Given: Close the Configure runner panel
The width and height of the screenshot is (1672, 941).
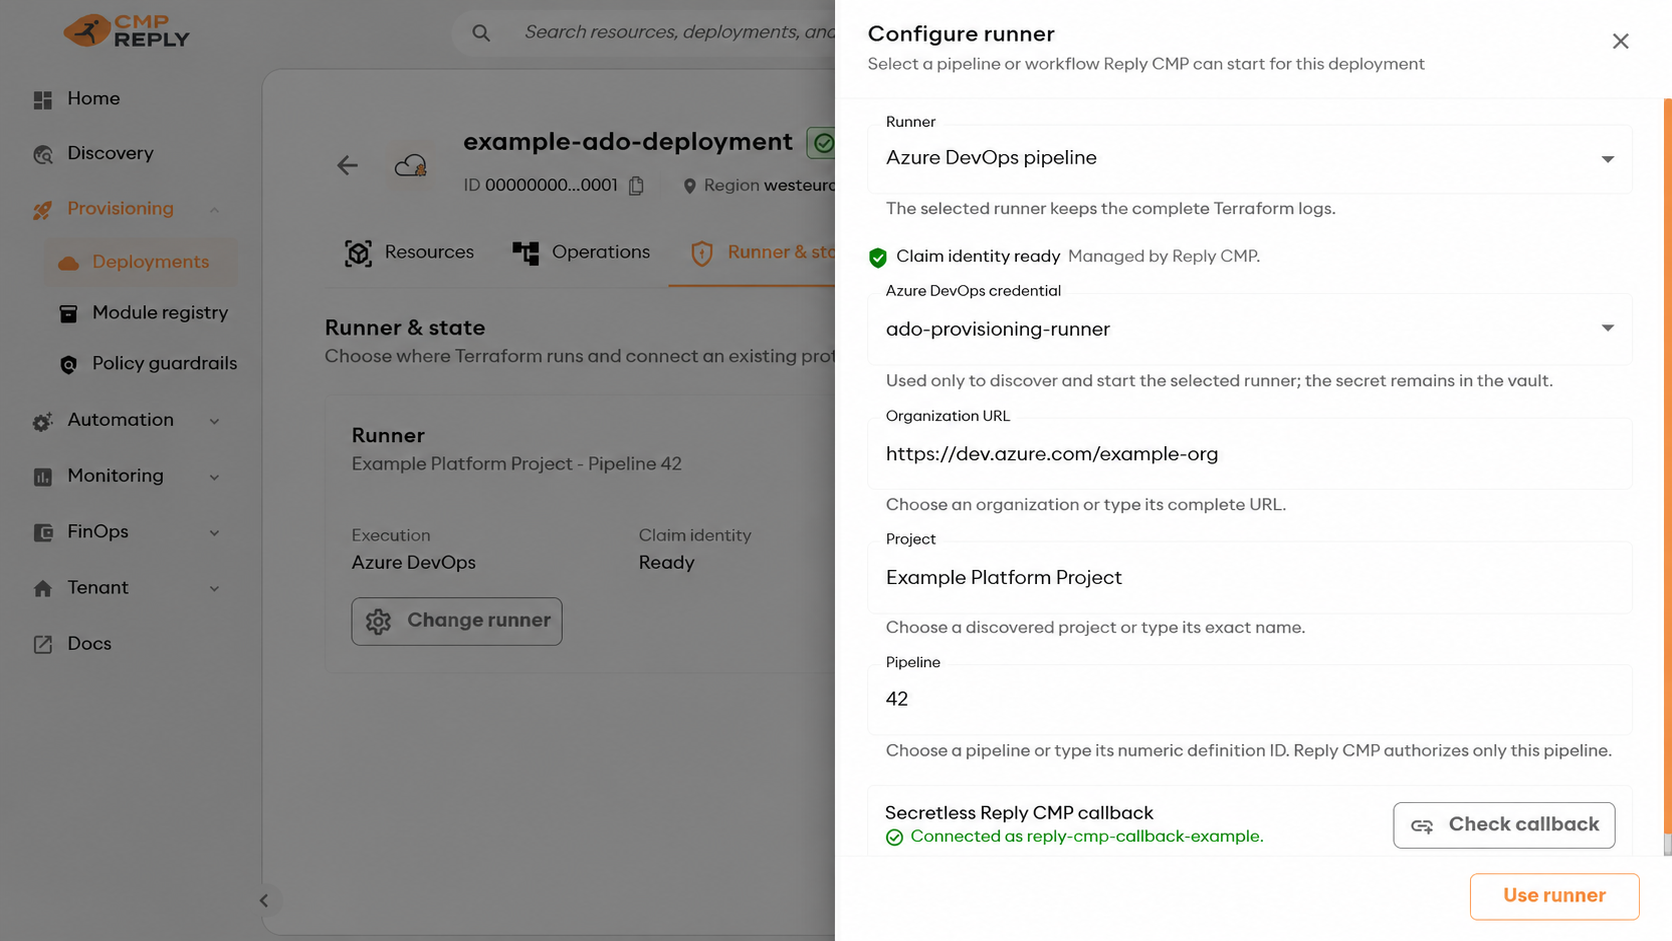Looking at the screenshot, I should coord(1620,41).
